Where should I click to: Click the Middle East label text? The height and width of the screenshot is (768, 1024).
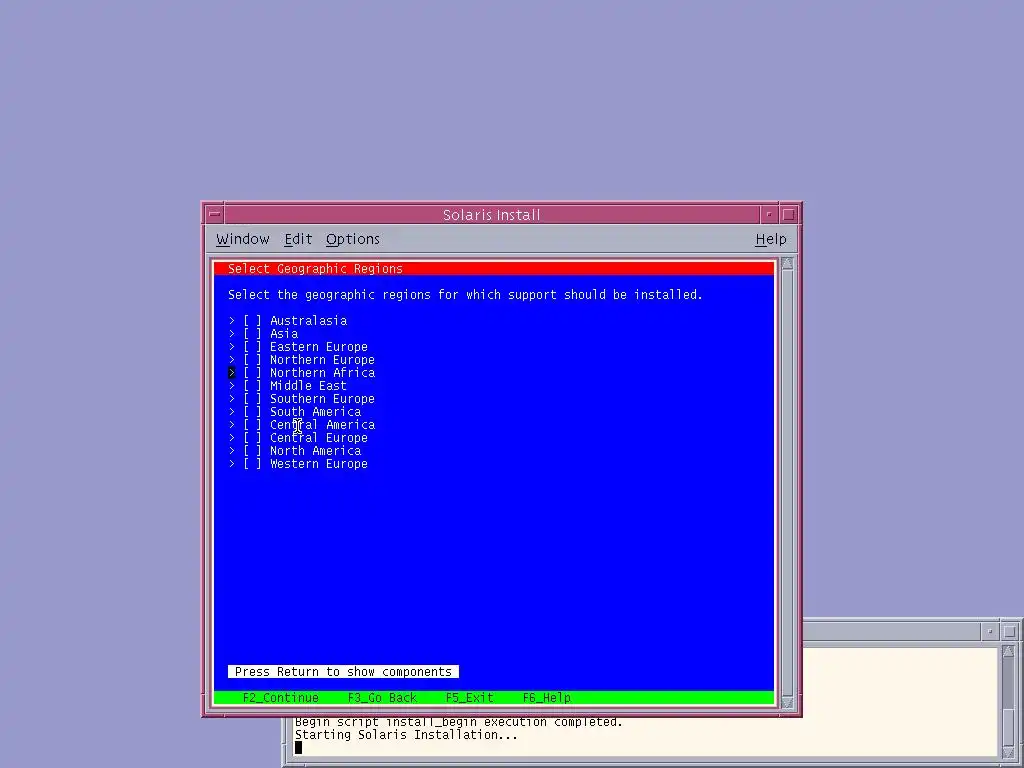coord(308,386)
